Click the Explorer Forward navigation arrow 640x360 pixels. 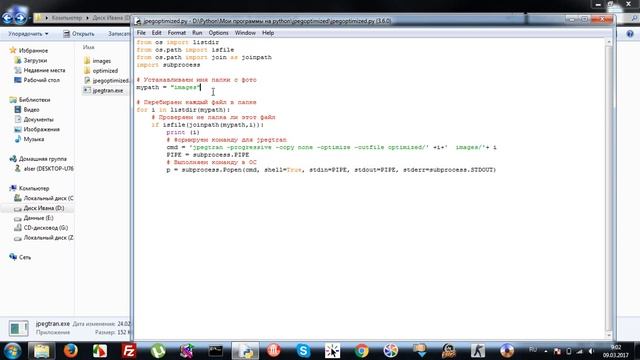point(20,18)
